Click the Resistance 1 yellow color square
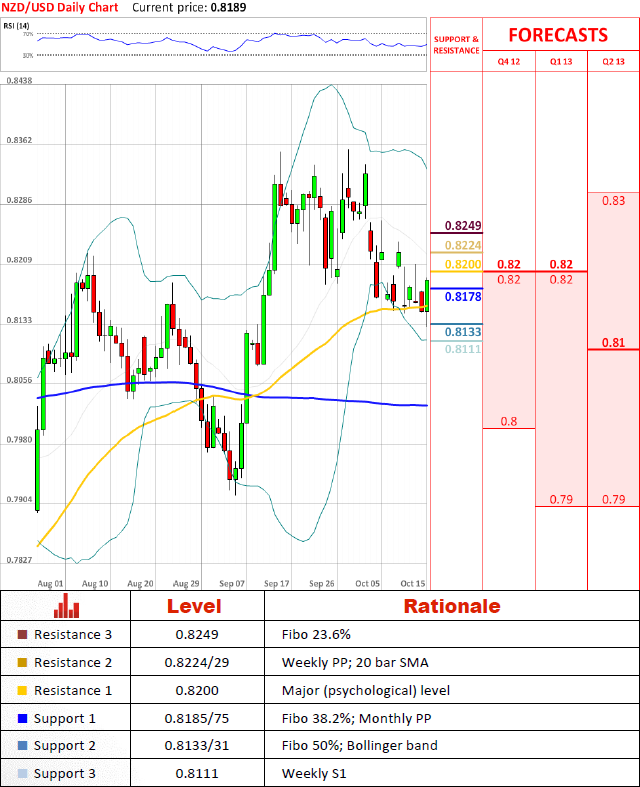Image resolution: width=640 pixels, height=787 pixels. [x=23, y=690]
